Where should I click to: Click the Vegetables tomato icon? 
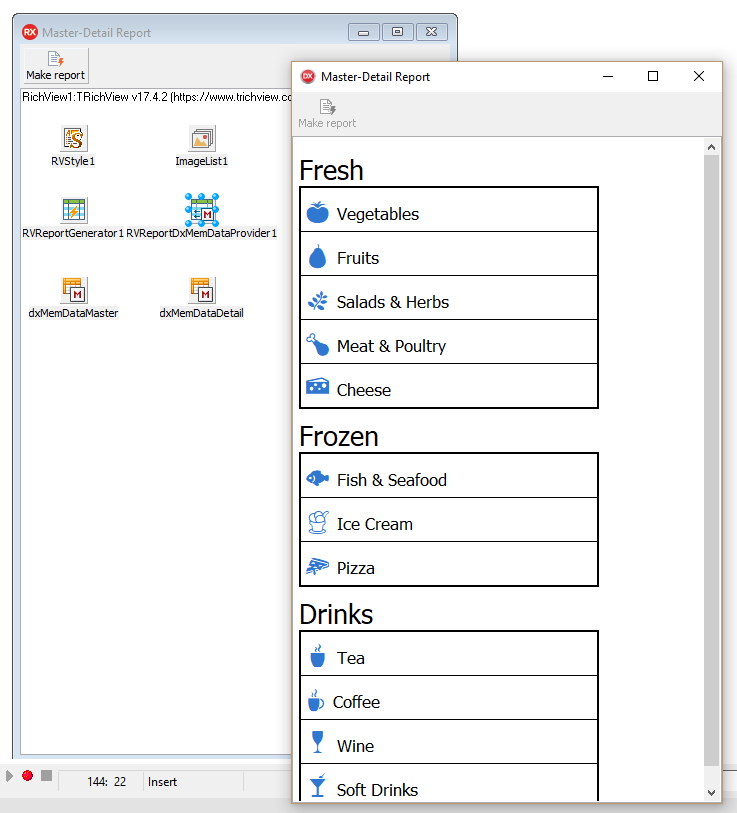click(x=317, y=212)
